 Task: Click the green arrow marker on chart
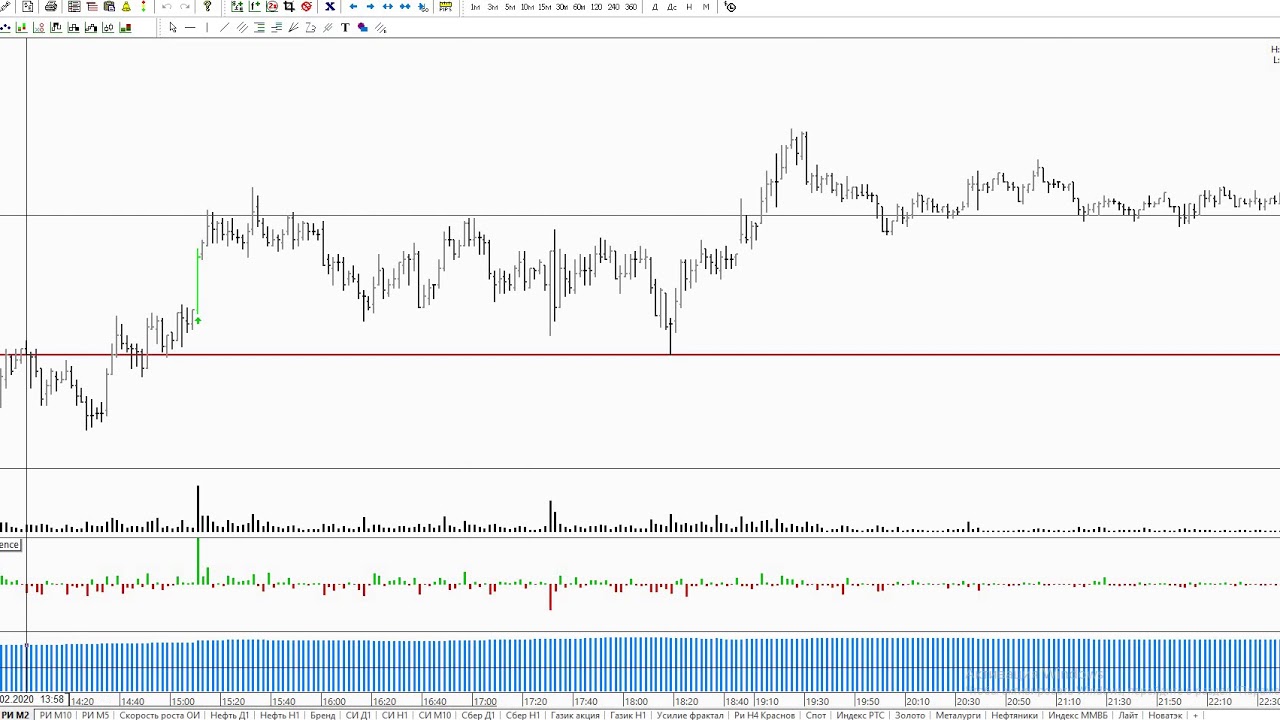point(198,320)
